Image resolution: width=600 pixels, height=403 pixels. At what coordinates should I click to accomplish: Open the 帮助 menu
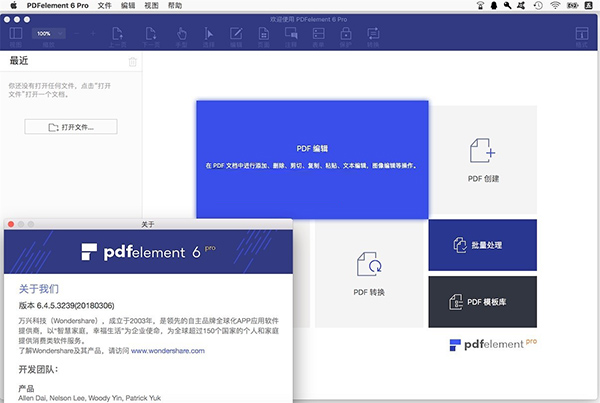[175, 5]
